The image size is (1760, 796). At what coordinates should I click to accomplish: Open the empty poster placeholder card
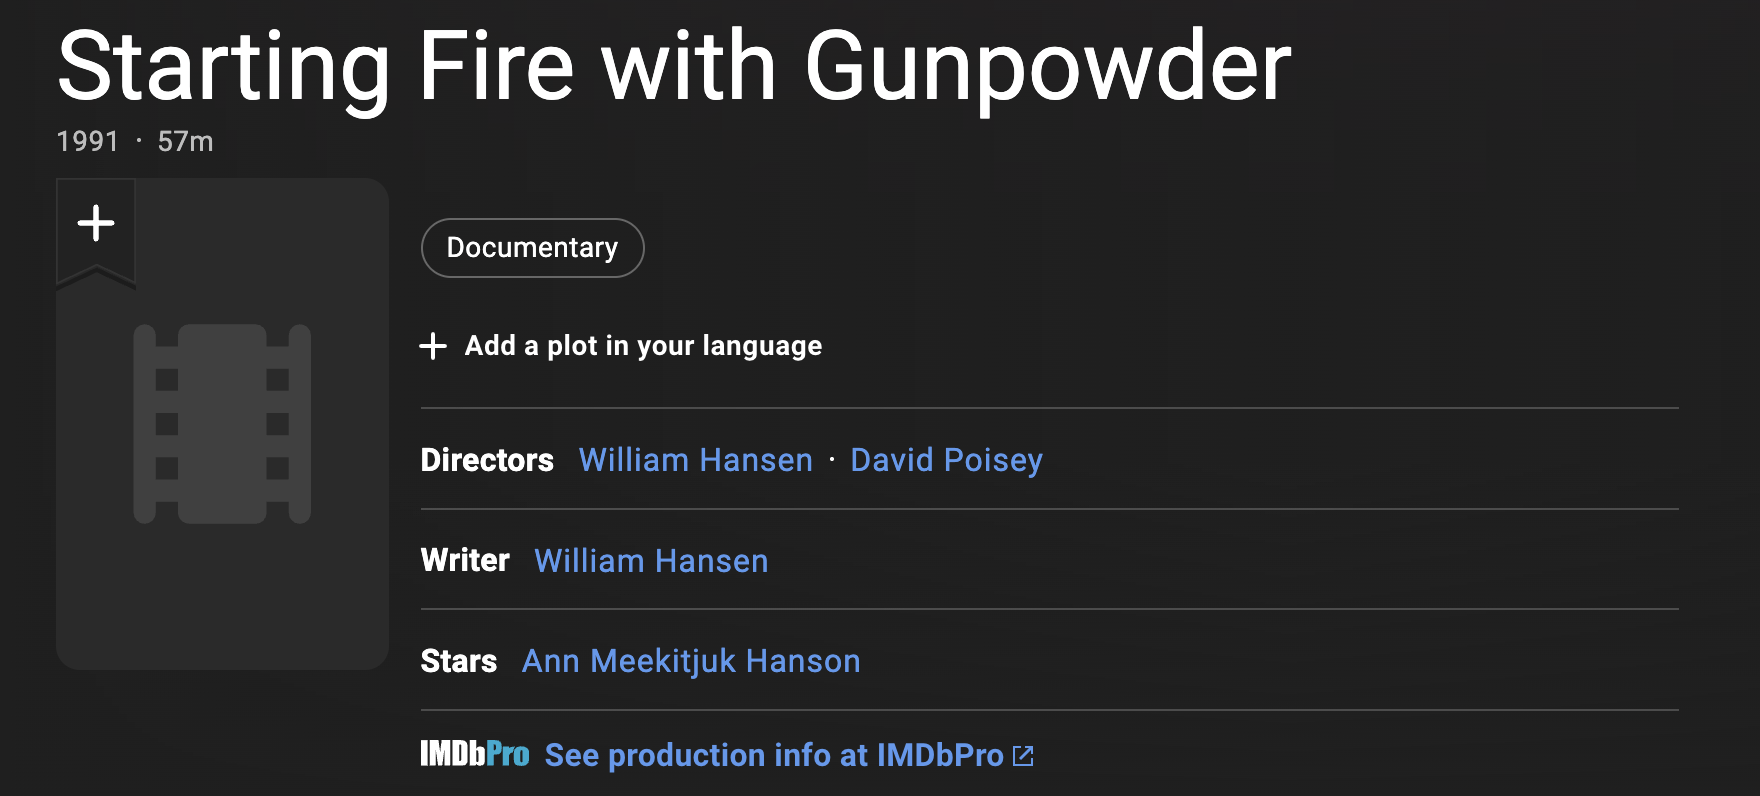pyautogui.click(x=222, y=424)
